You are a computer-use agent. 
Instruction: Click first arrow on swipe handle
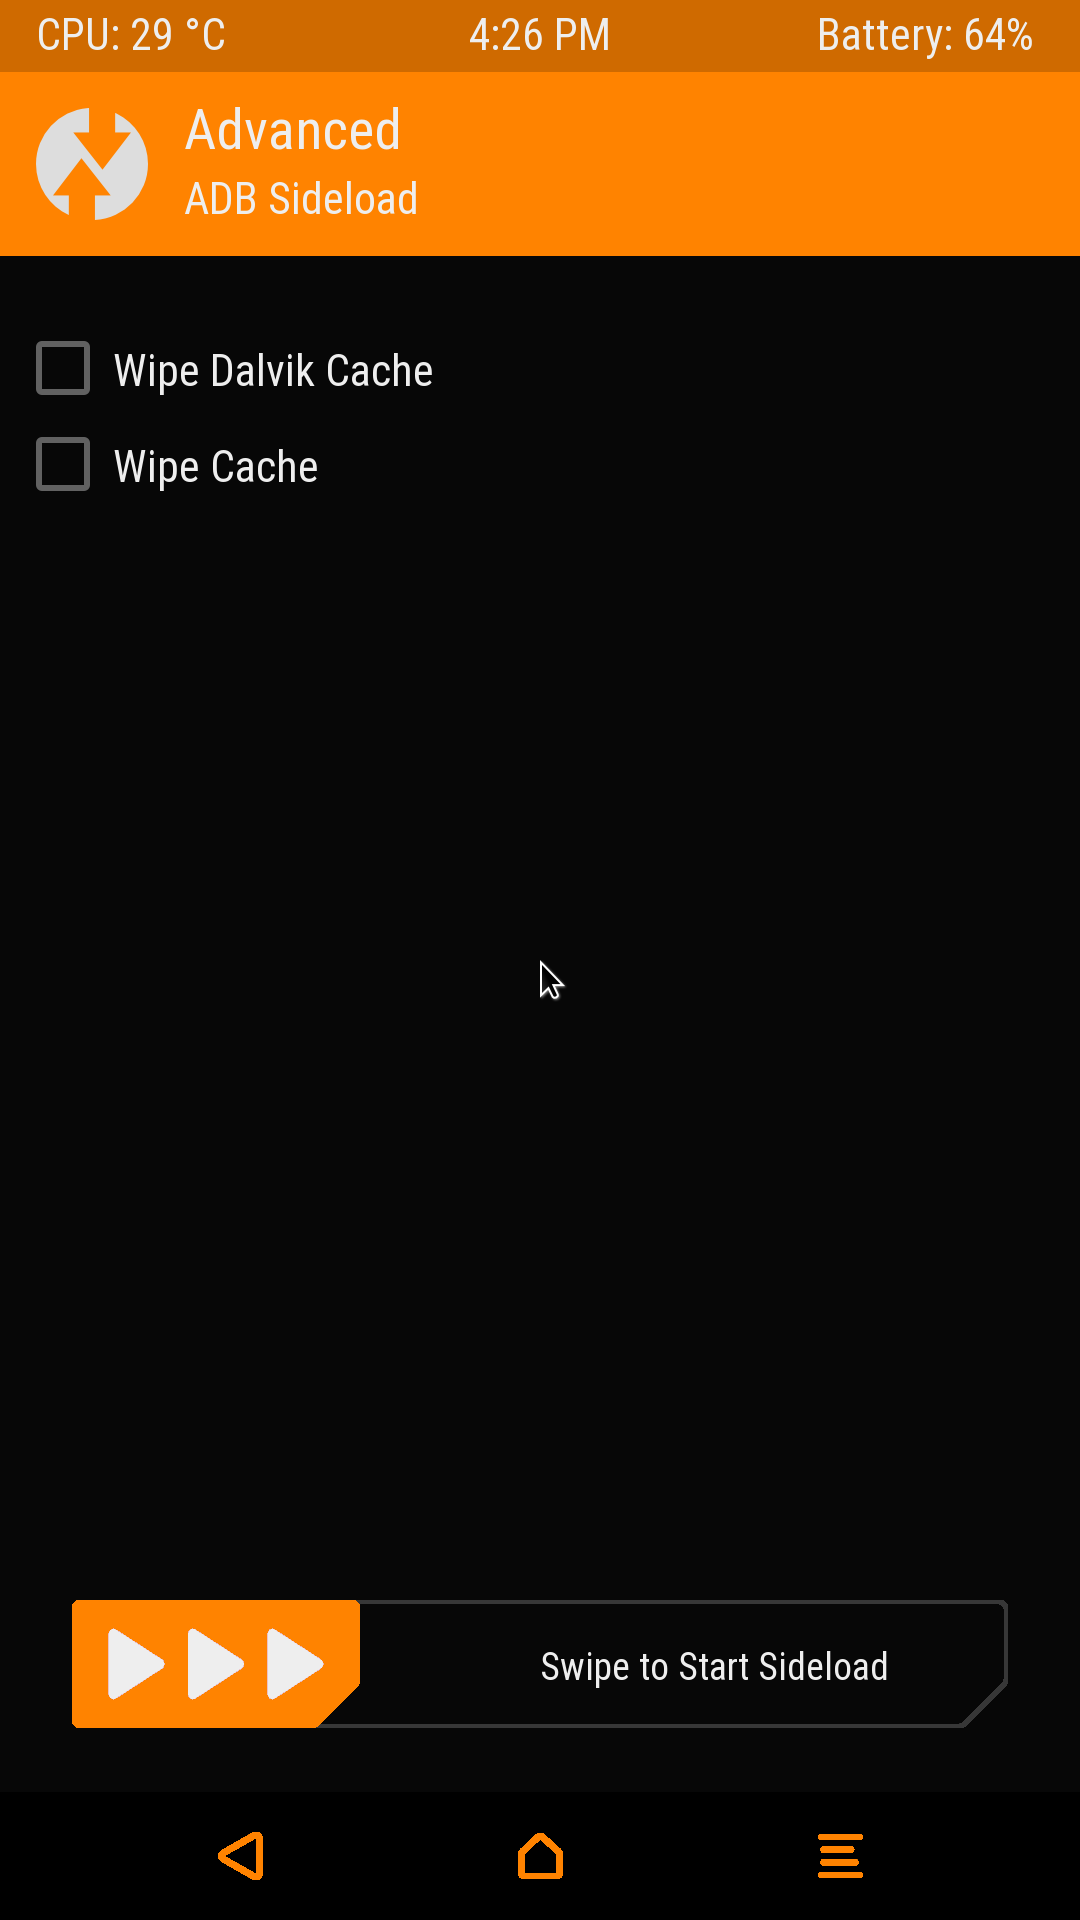(136, 1664)
